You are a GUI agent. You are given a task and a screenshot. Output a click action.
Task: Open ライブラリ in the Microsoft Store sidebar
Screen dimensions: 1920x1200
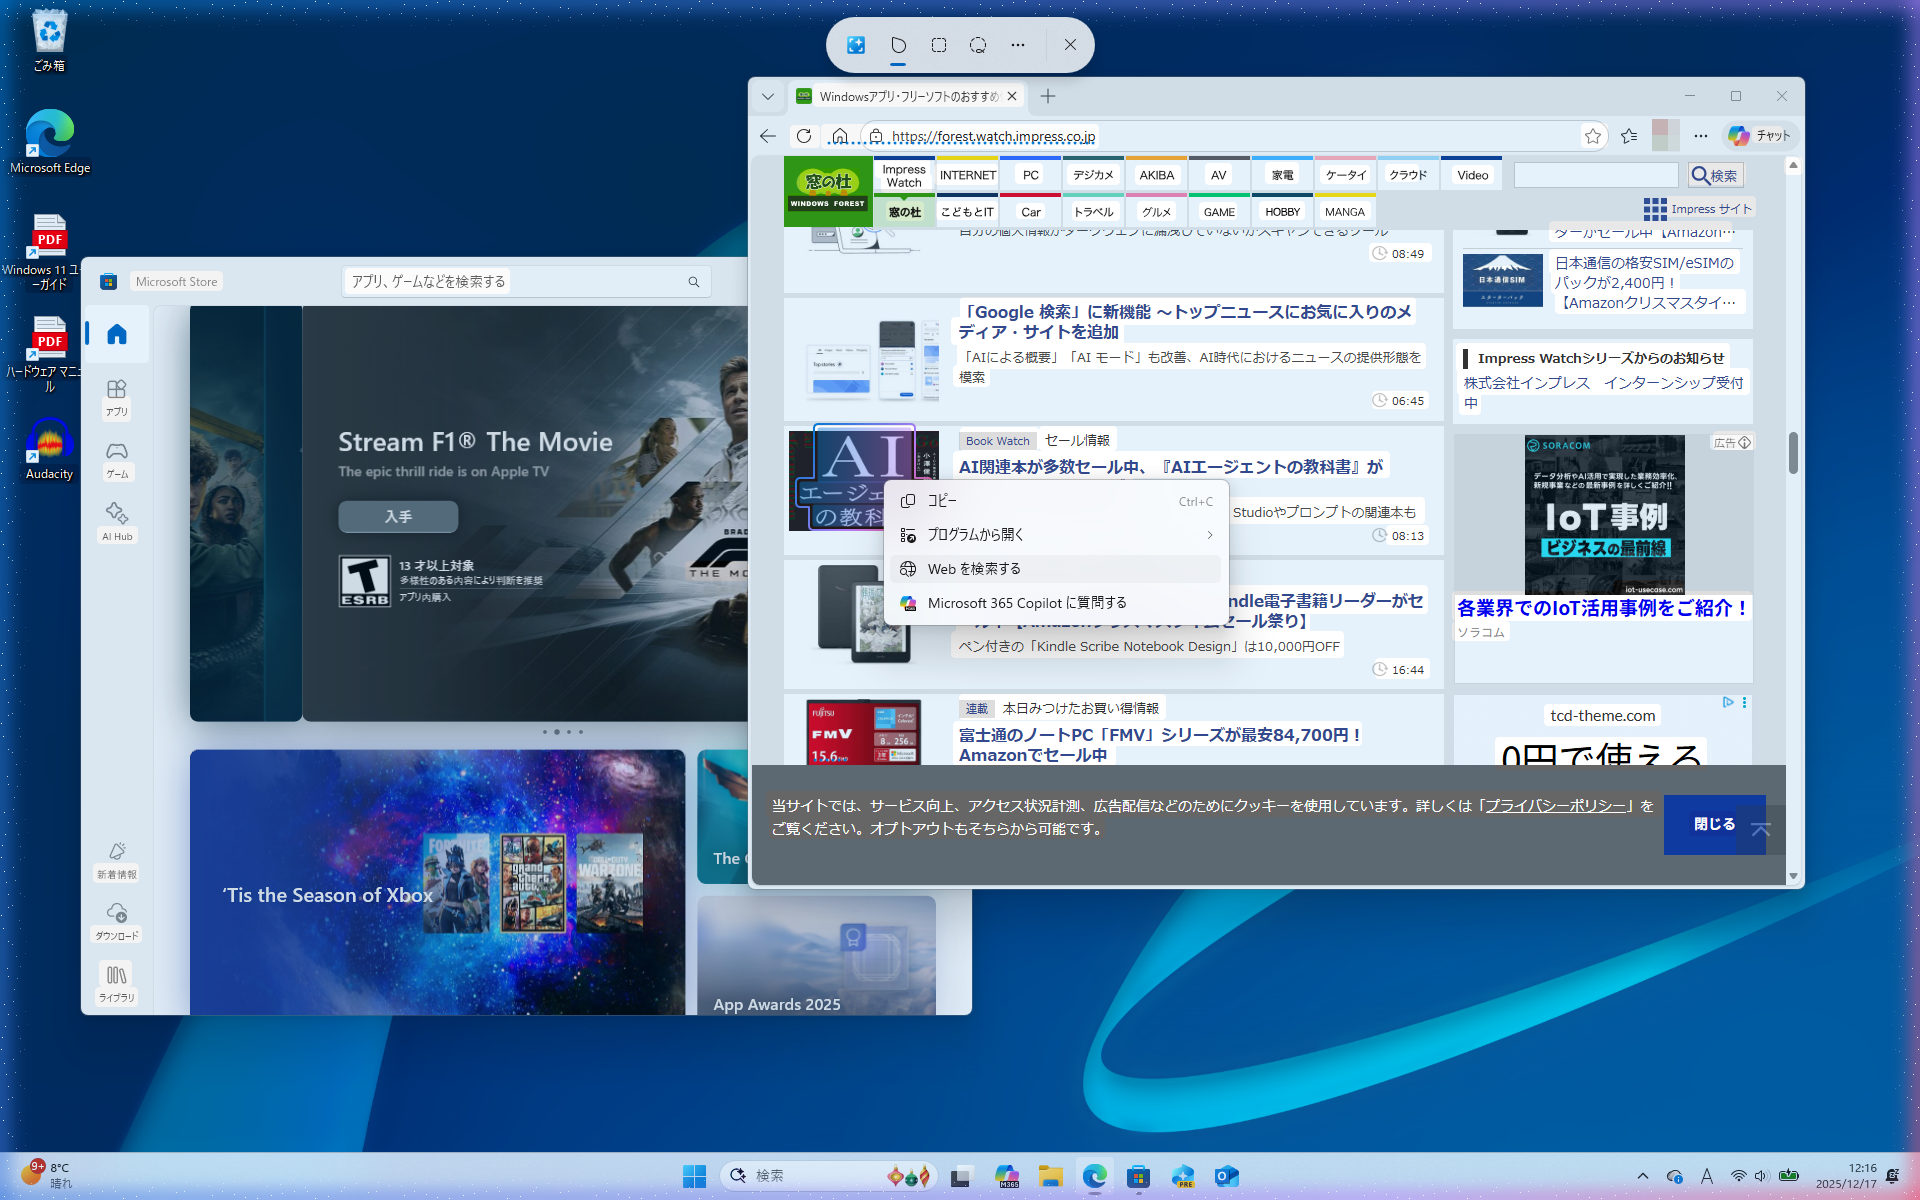116,982
